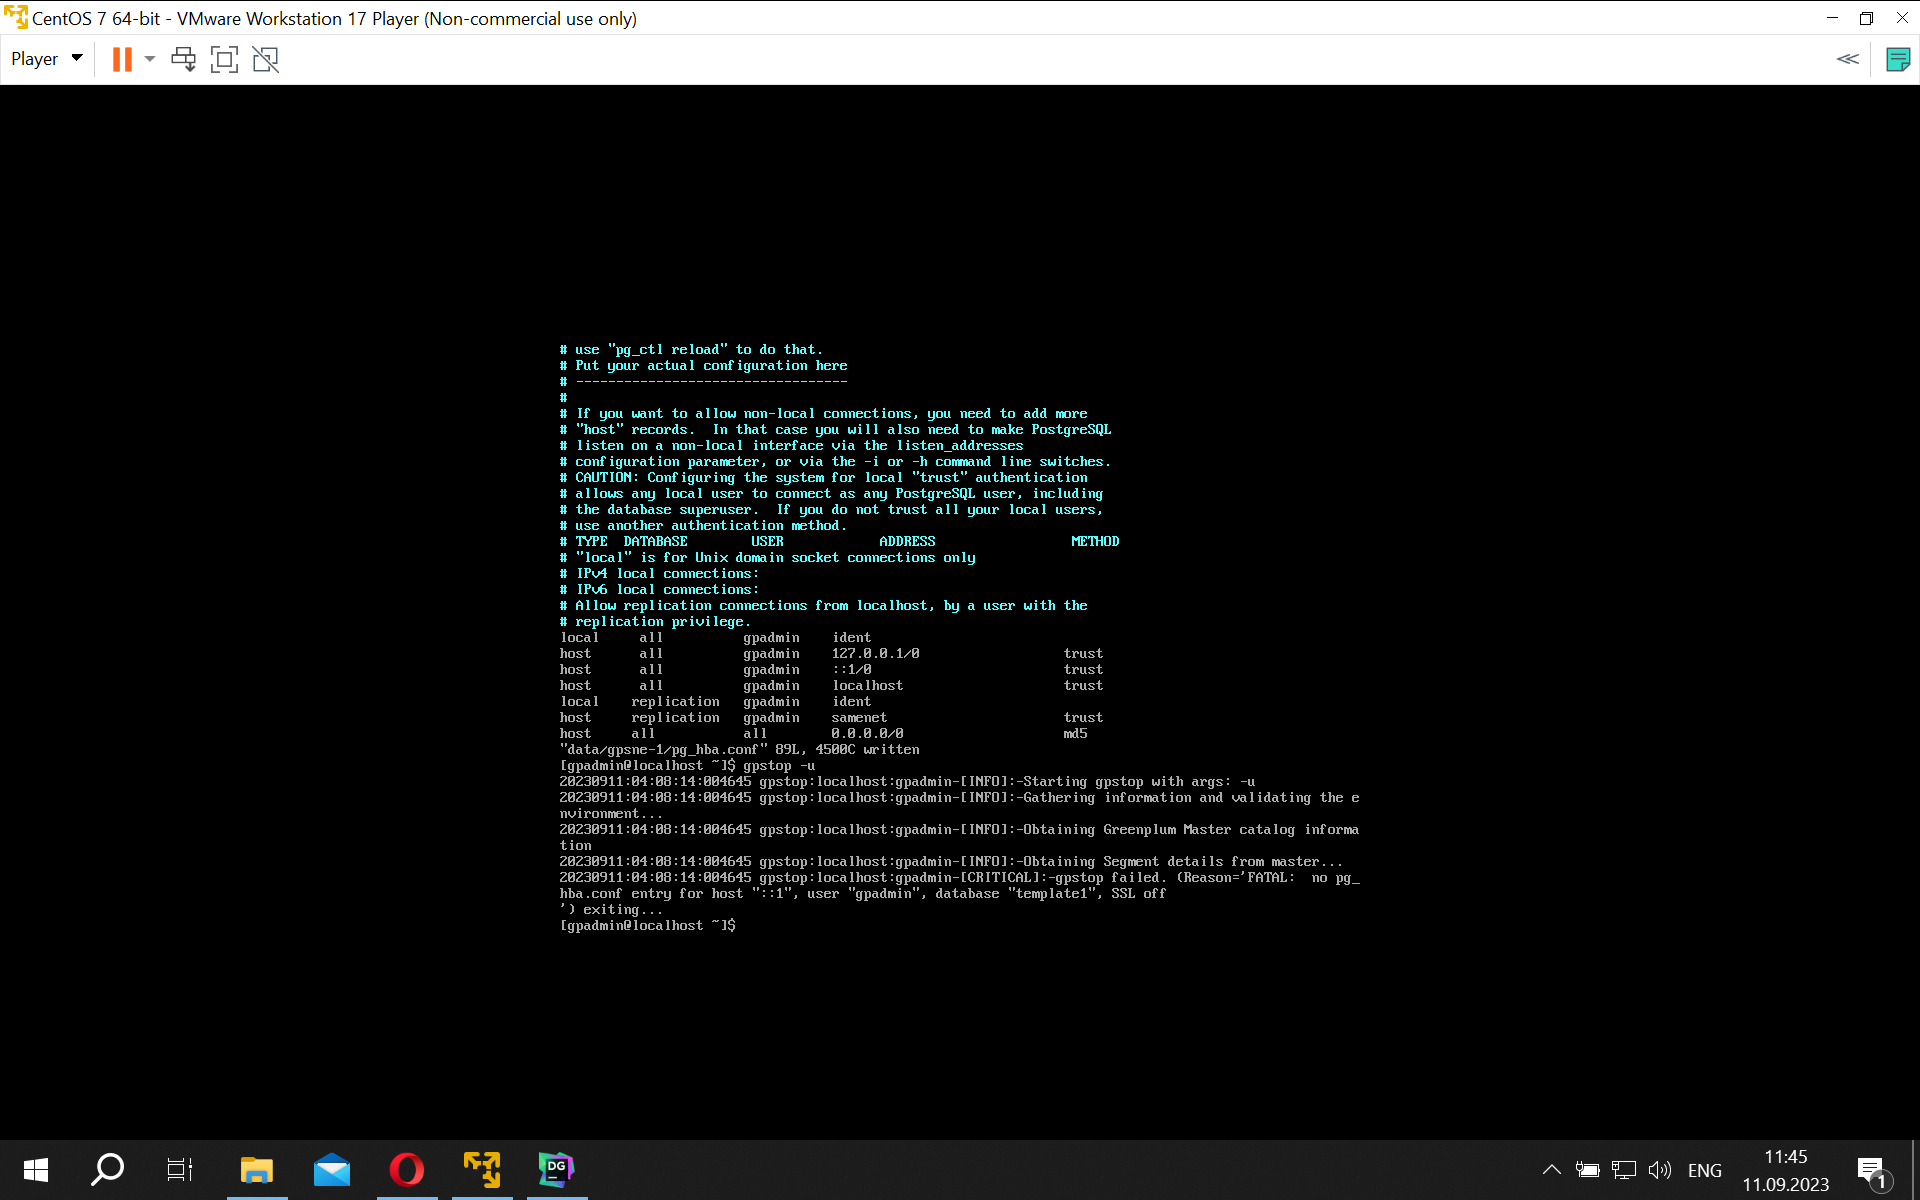
Task: Pause the virtual machine
Action: pyautogui.click(x=122, y=59)
